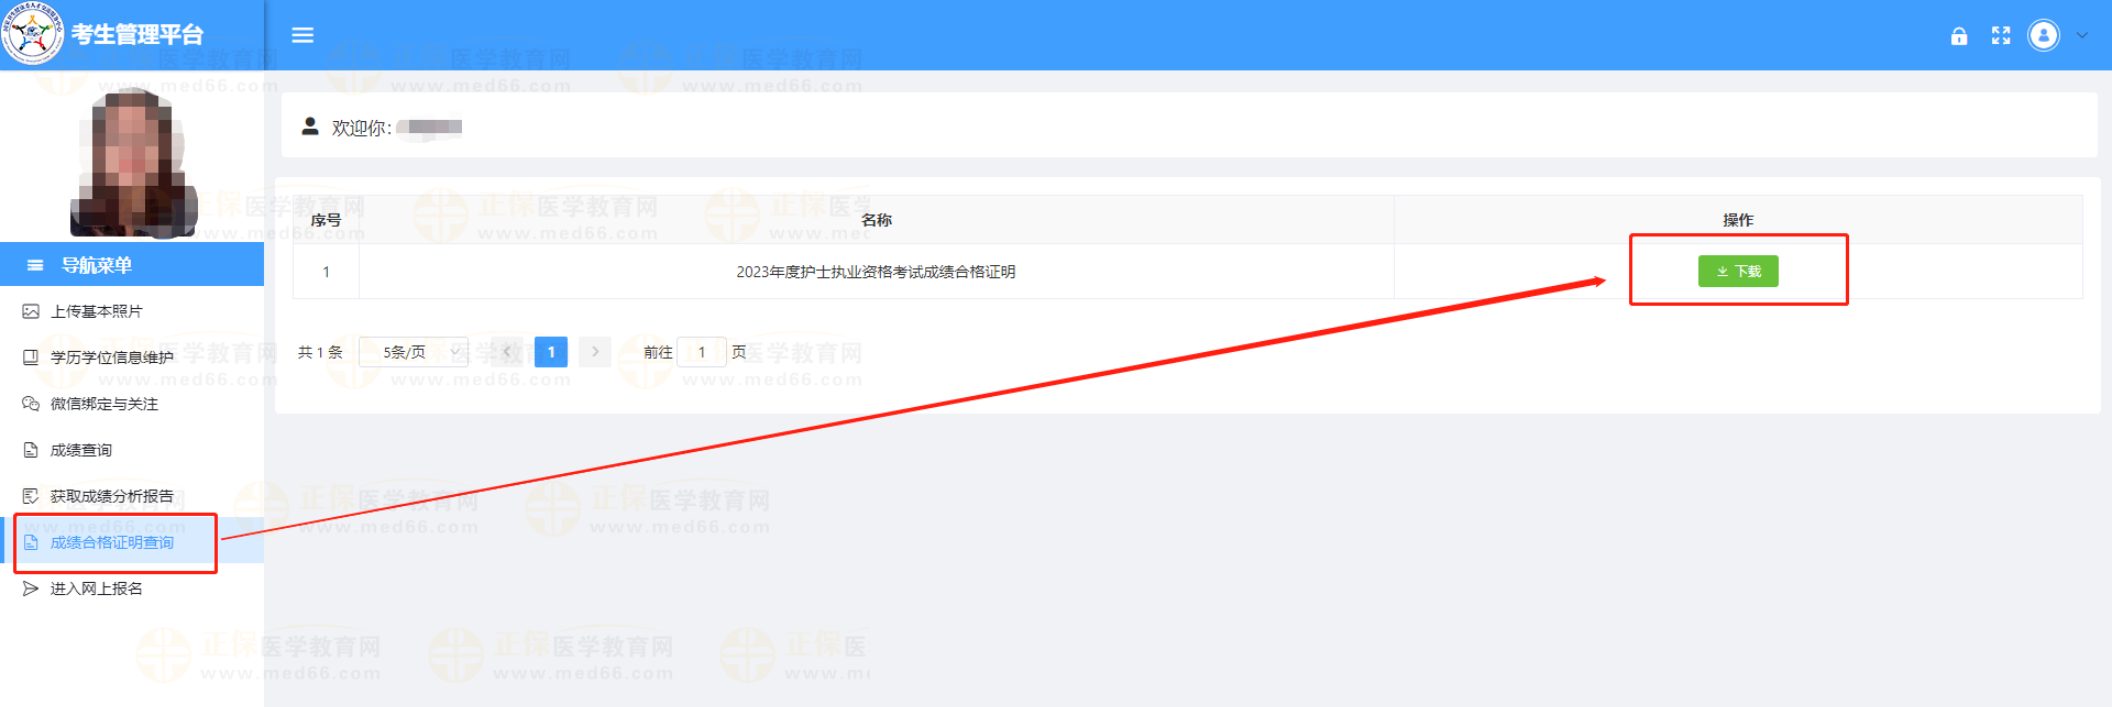Expand the user account dropdown arrow
Screen dimensions: 2112x707
pyautogui.click(x=2082, y=36)
